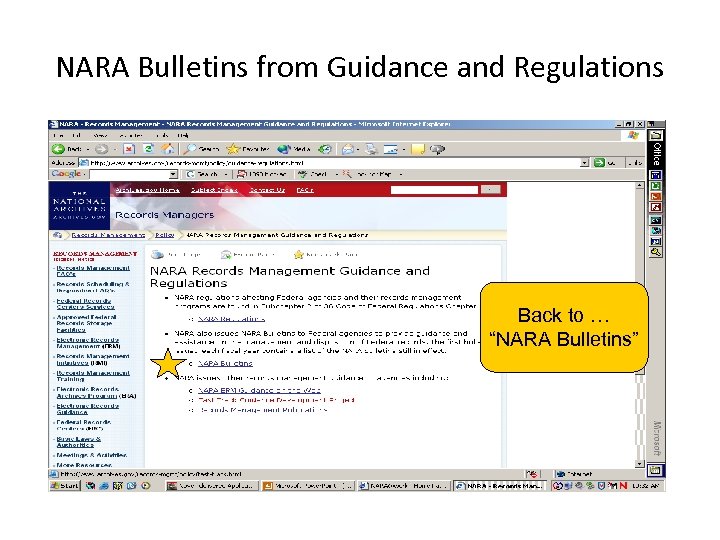Screen dimensions: 720x540
Task: Open the Google toolbar search box dropdown
Action: click(173, 174)
